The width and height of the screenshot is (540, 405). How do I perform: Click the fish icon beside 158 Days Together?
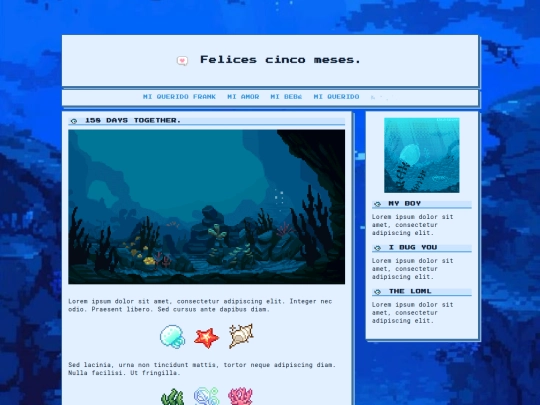click(x=74, y=121)
